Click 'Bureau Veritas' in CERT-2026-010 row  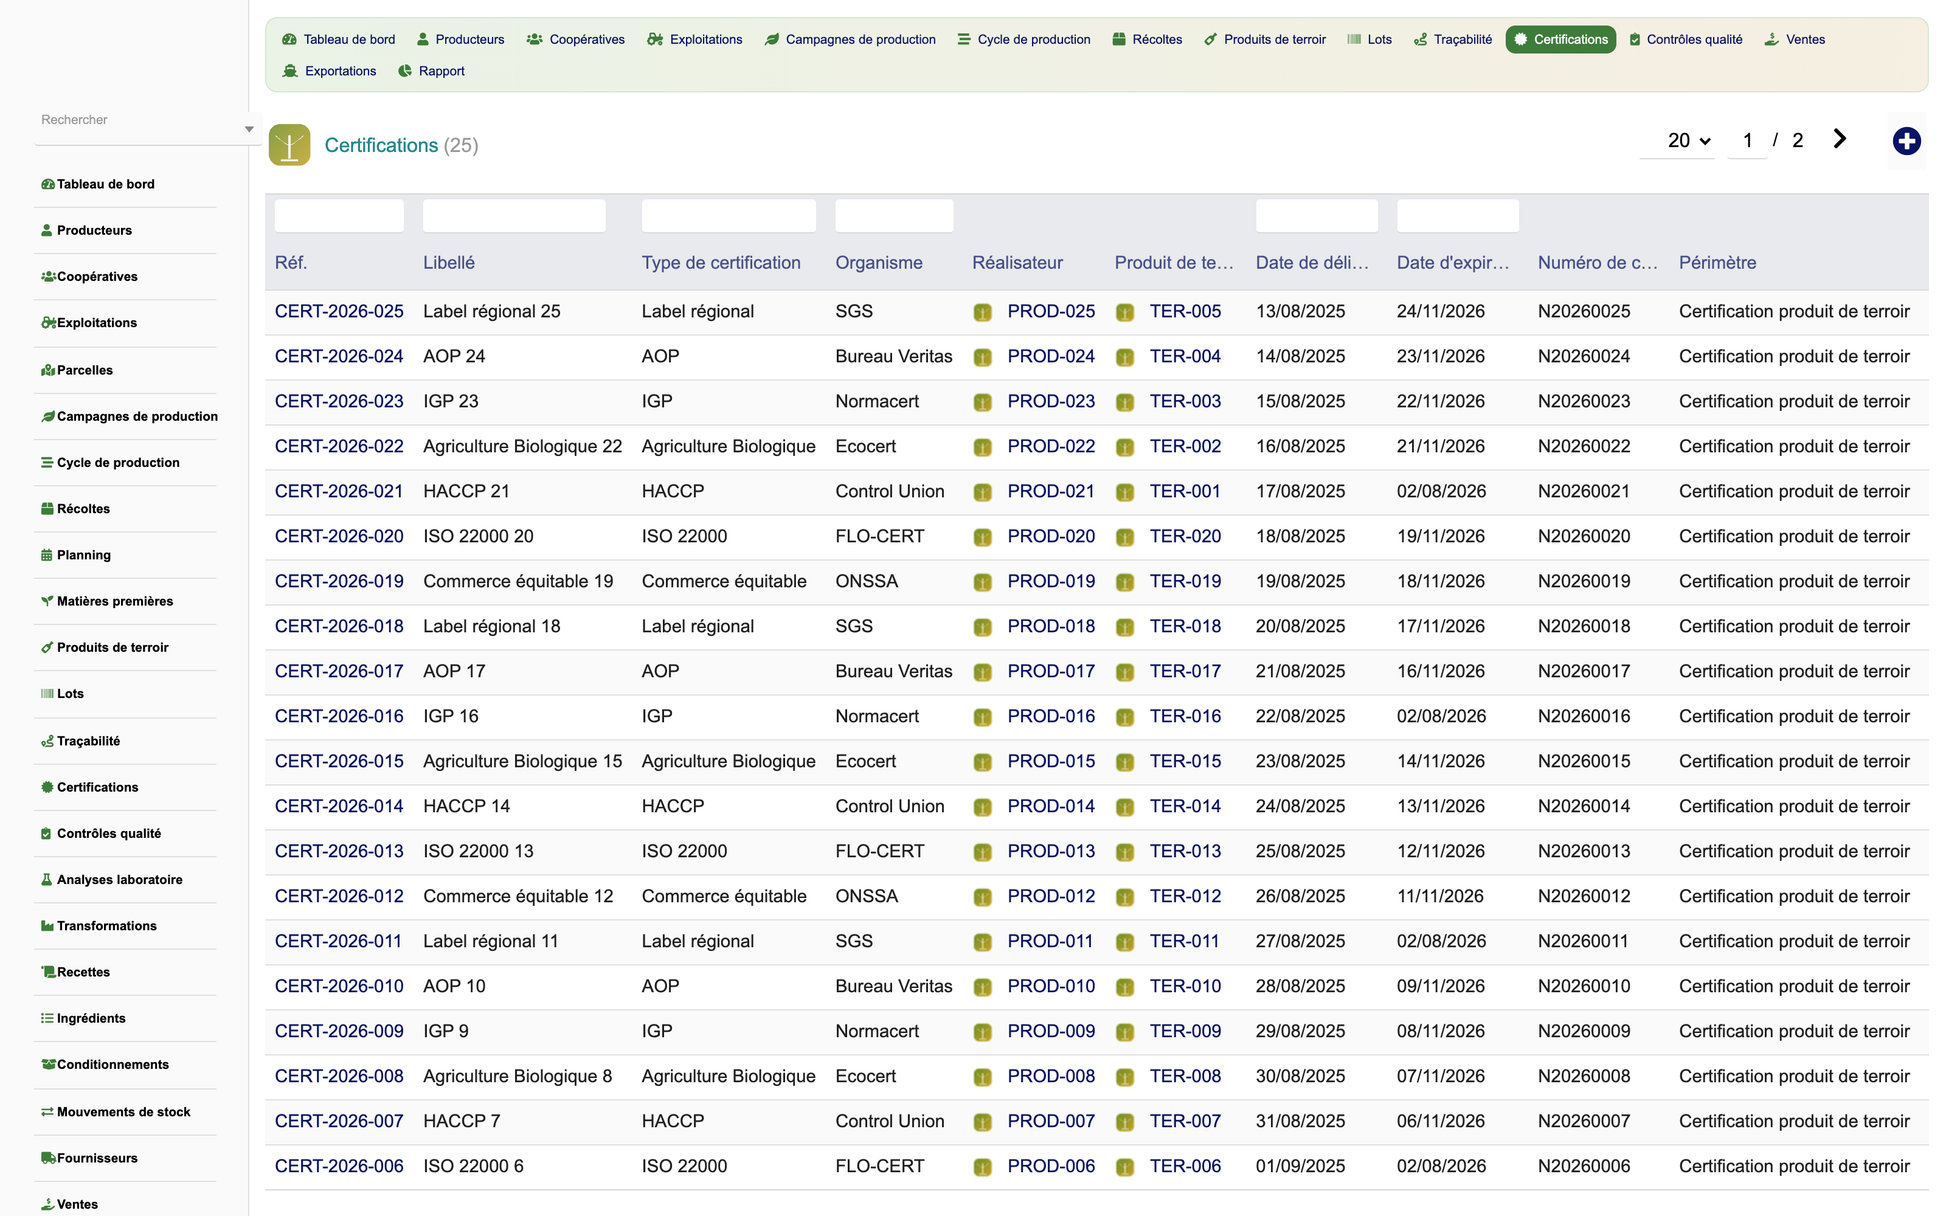(x=894, y=987)
